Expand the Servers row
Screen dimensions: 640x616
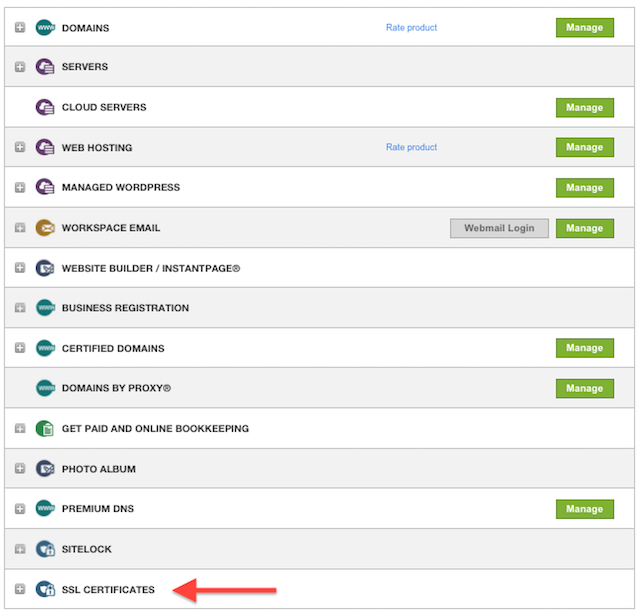tap(20, 67)
